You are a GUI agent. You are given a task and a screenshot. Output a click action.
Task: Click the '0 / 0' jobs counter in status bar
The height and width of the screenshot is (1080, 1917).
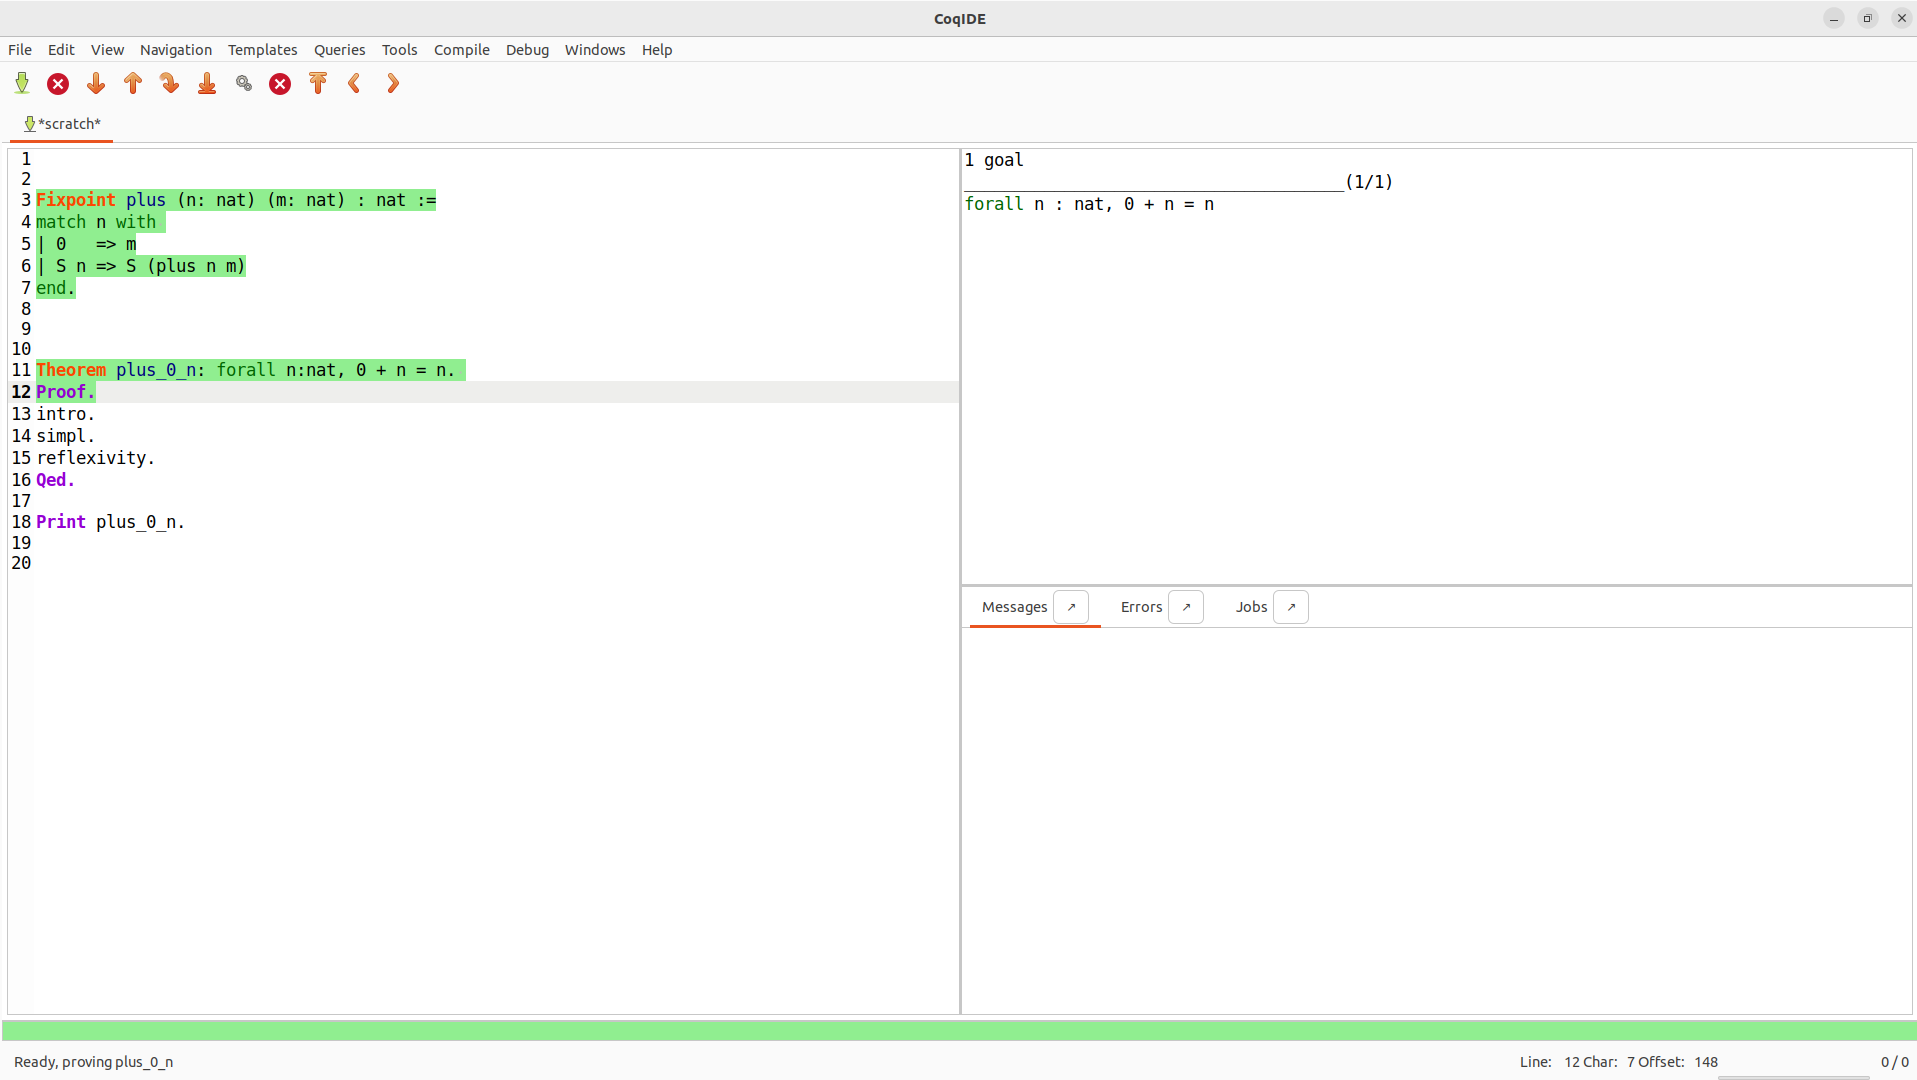(x=1894, y=1062)
